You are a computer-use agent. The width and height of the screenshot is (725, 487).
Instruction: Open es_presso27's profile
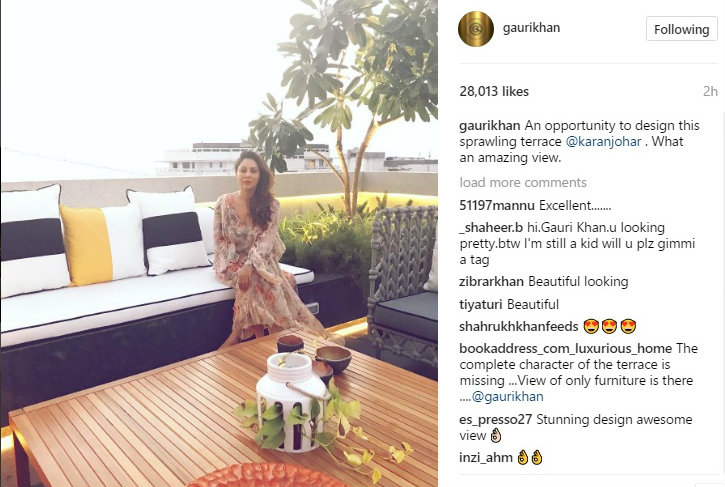(x=495, y=420)
